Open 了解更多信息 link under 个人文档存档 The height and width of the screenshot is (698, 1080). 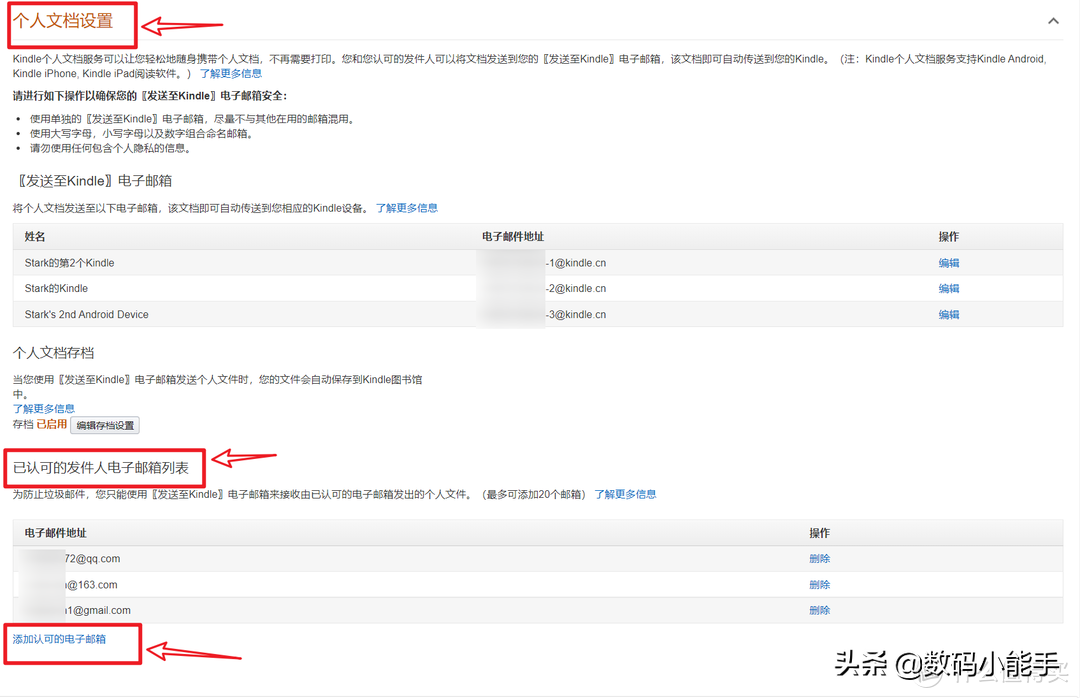click(x=43, y=409)
